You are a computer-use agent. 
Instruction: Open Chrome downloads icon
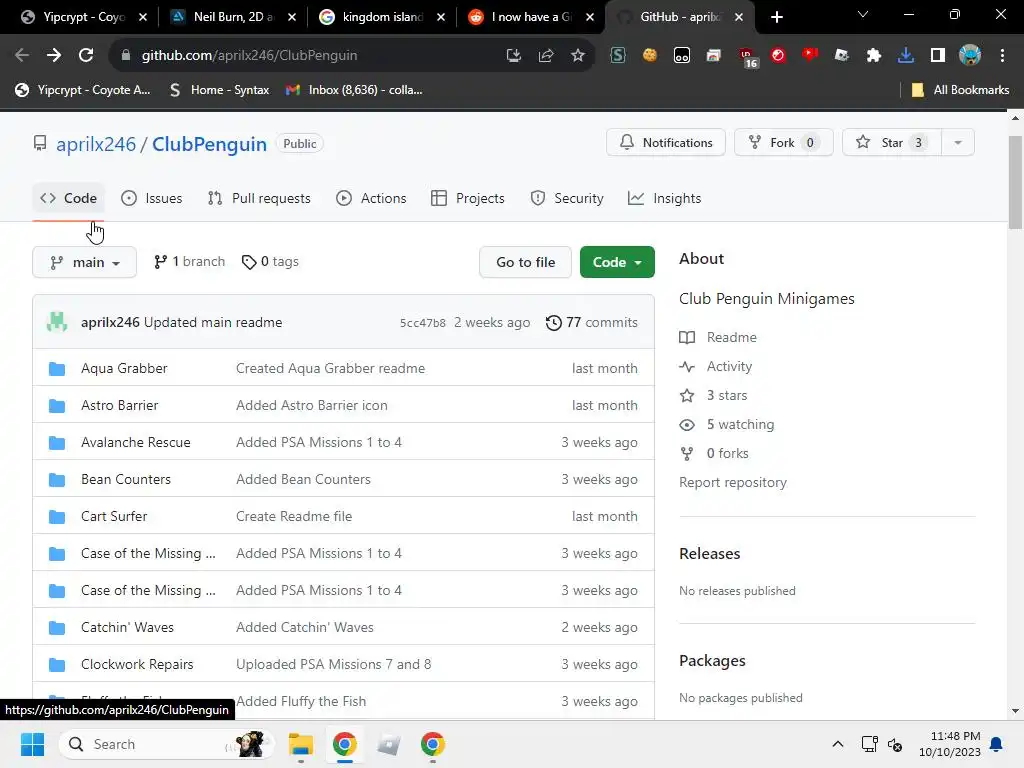[906, 56]
